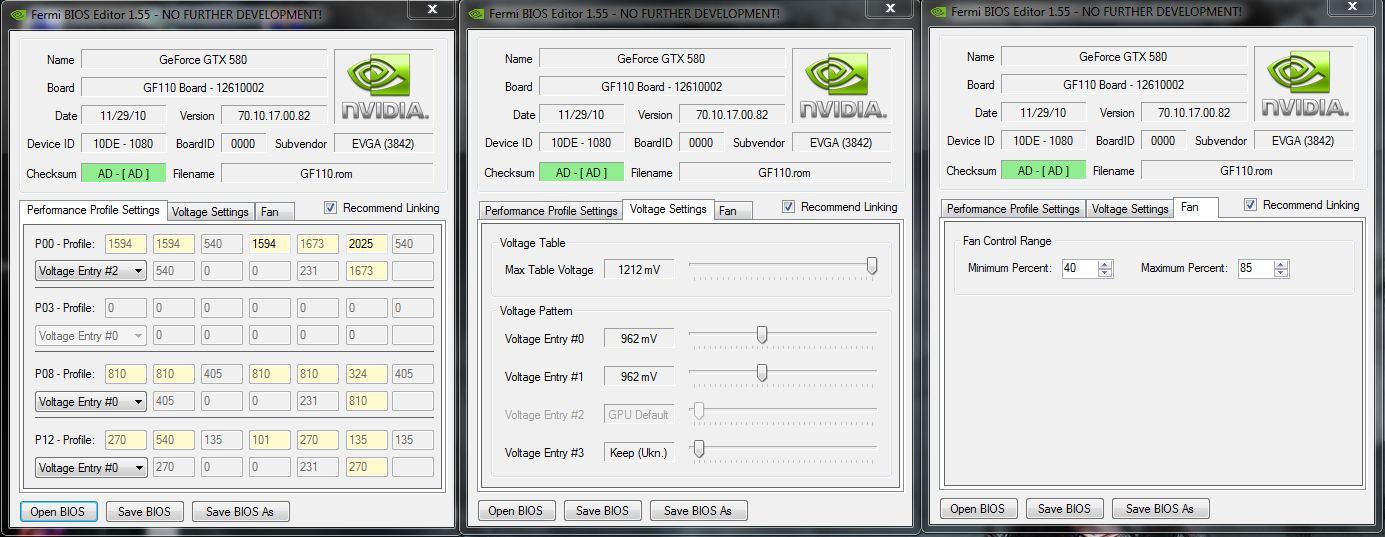1385x537 pixels.
Task: Click Date field 11/29/10 in the Fan window
Action: pyautogui.click(x=1044, y=113)
